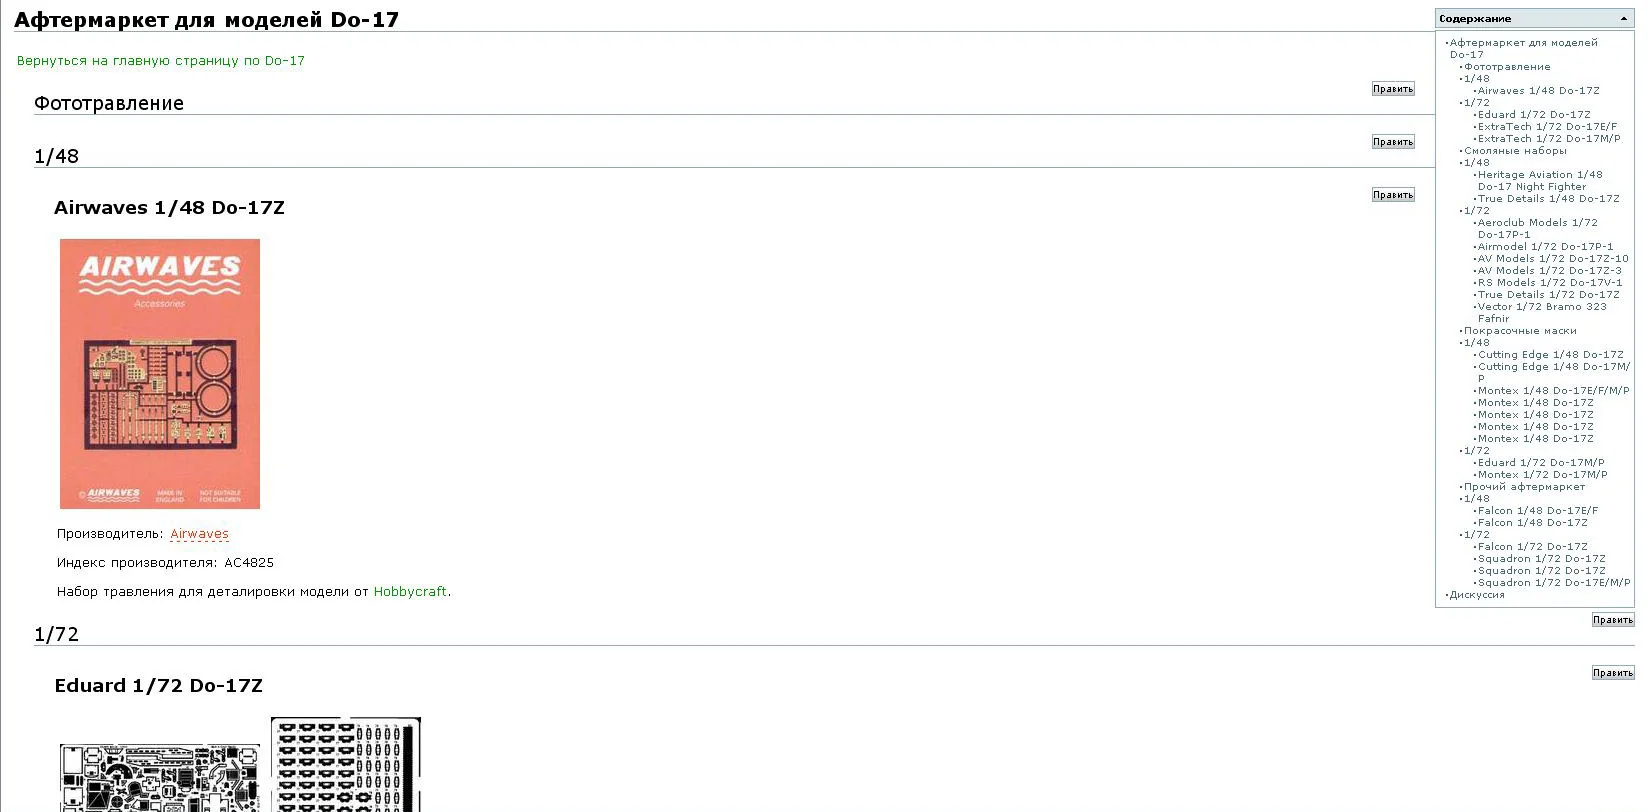Open the second Eduard fret thumbnail

(x=346, y=764)
